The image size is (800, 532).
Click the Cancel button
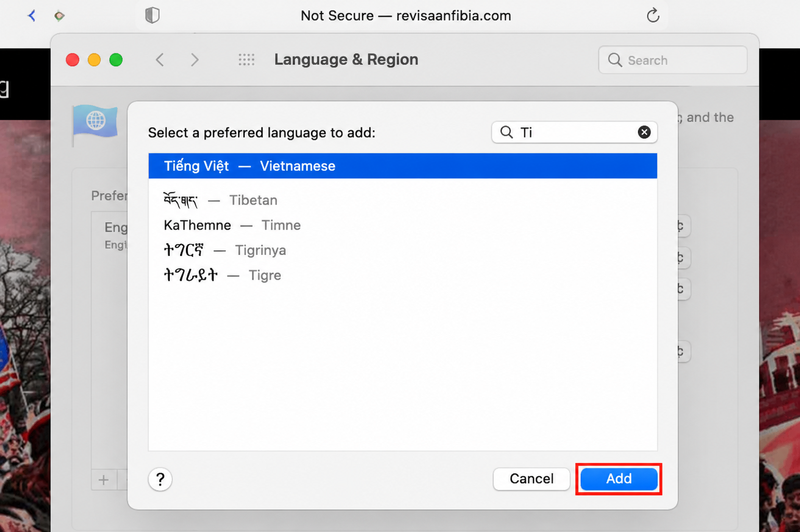point(531,478)
